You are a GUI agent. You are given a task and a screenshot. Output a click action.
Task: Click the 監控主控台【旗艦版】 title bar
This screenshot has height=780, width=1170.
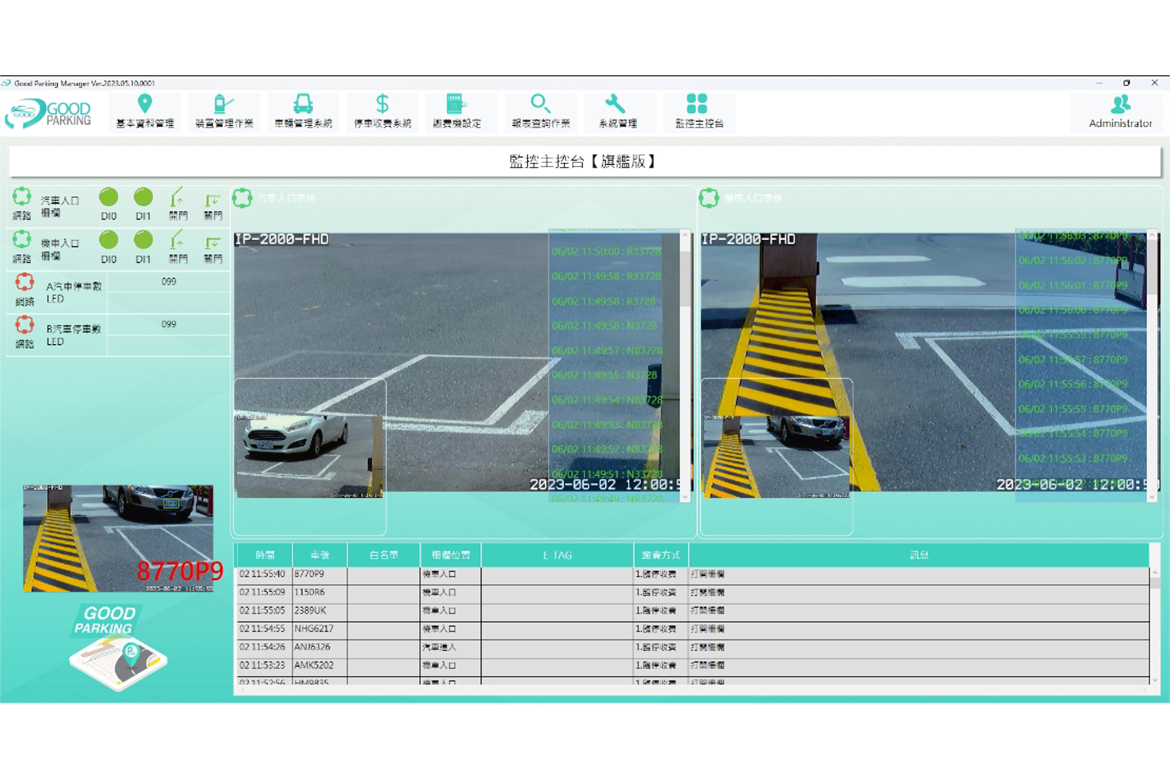coord(584,161)
